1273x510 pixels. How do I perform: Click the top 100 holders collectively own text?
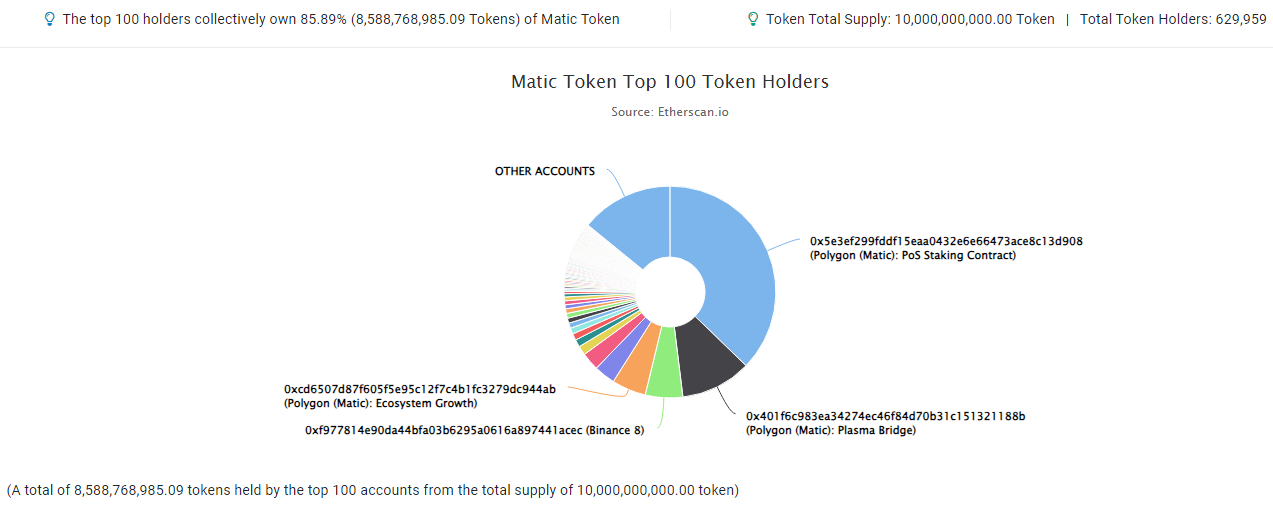point(340,19)
